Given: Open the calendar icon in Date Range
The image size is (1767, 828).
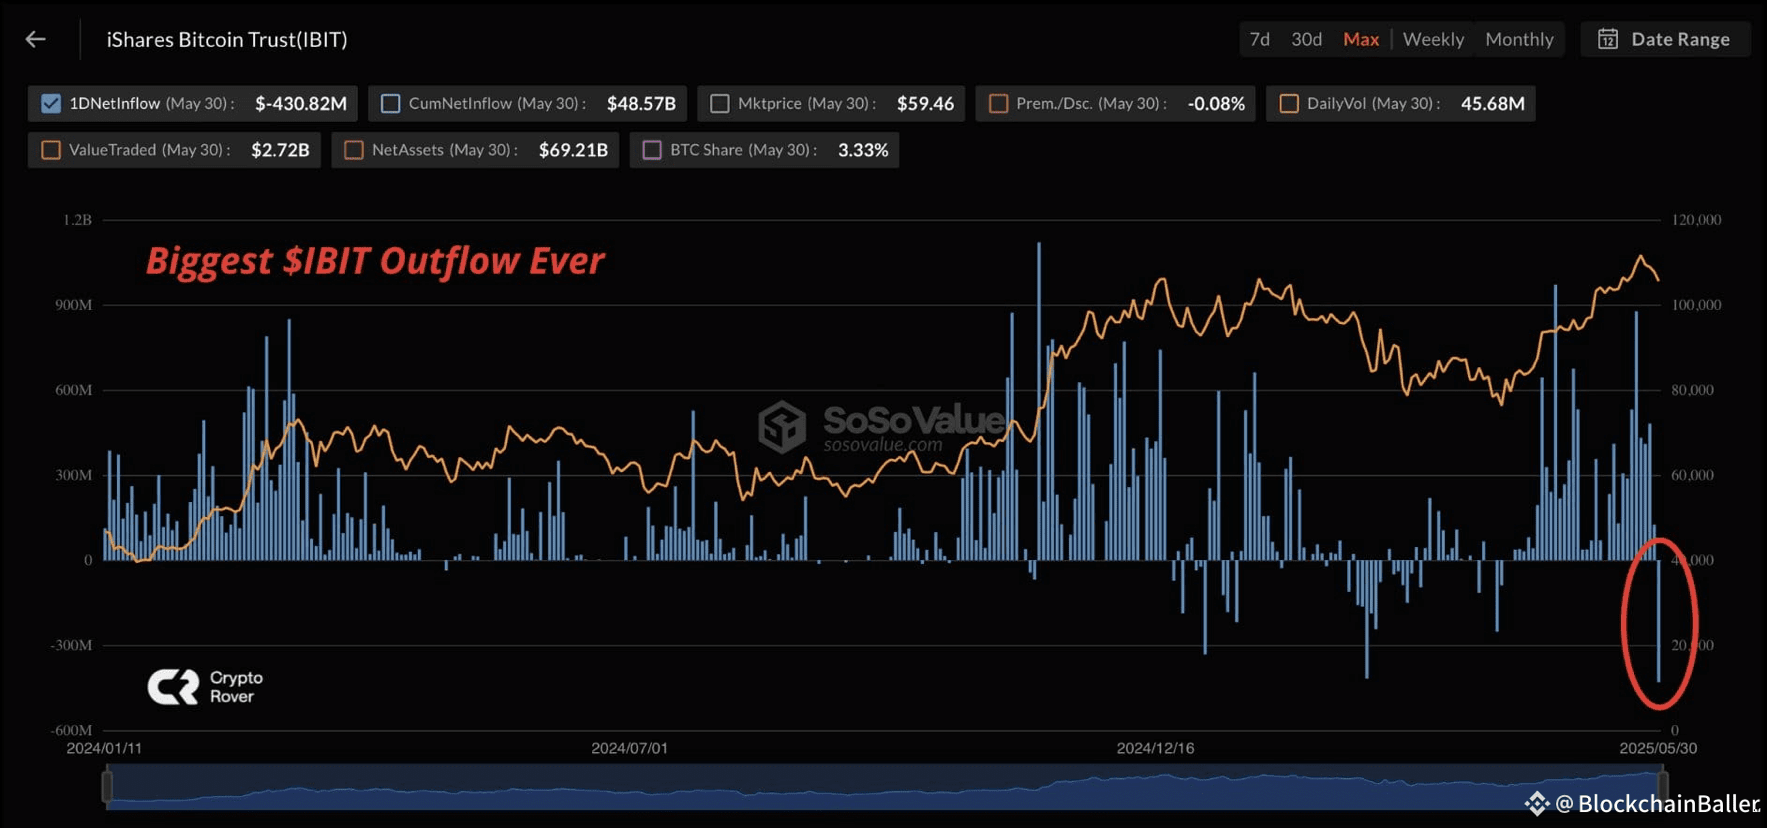Looking at the screenshot, I should (x=1608, y=39).
